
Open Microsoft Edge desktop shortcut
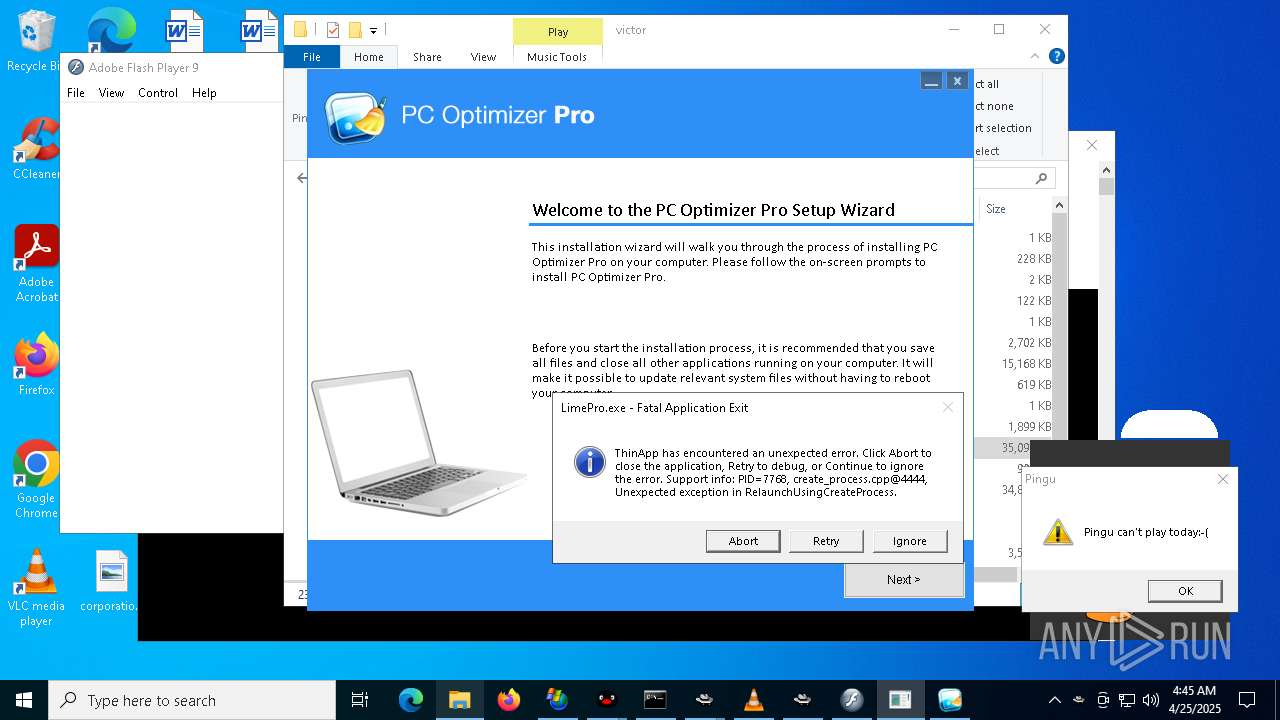(110, 32)
